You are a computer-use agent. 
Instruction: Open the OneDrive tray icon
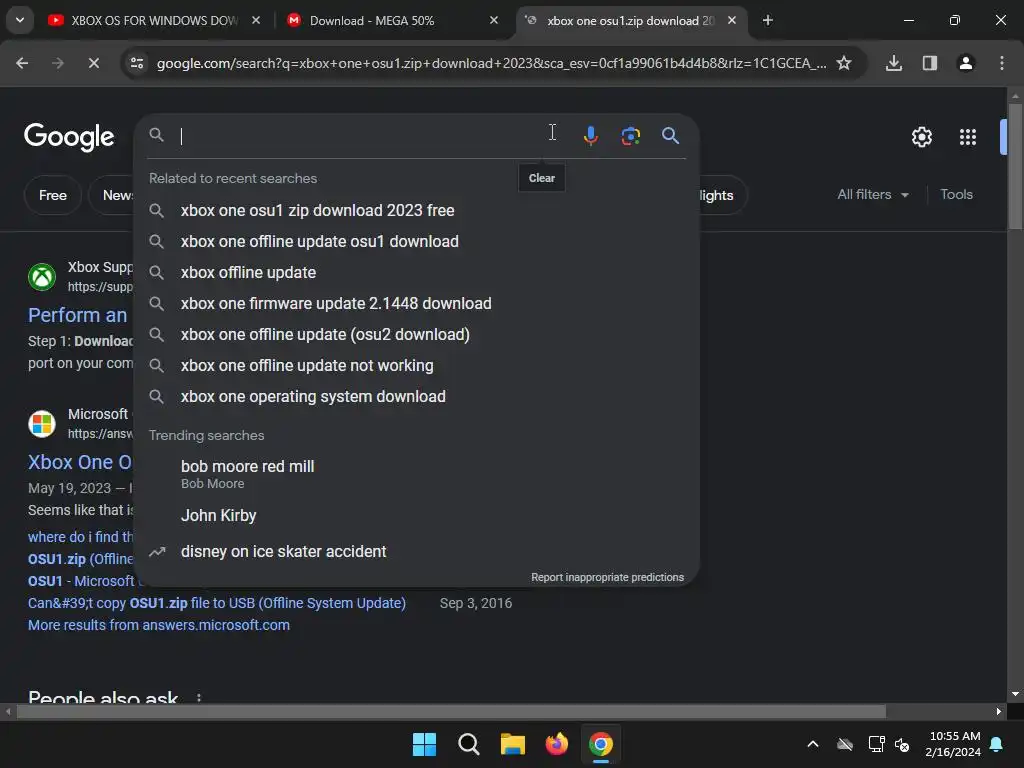coord(845,744)
